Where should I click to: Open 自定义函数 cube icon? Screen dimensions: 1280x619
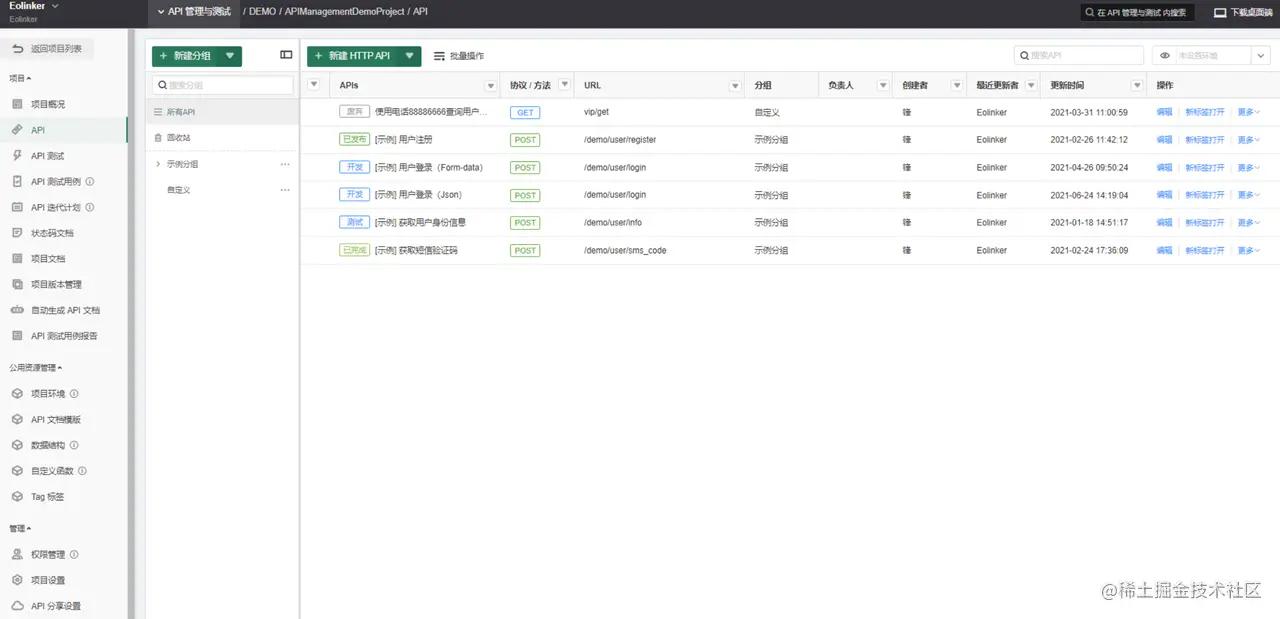(x=17, y=471)
